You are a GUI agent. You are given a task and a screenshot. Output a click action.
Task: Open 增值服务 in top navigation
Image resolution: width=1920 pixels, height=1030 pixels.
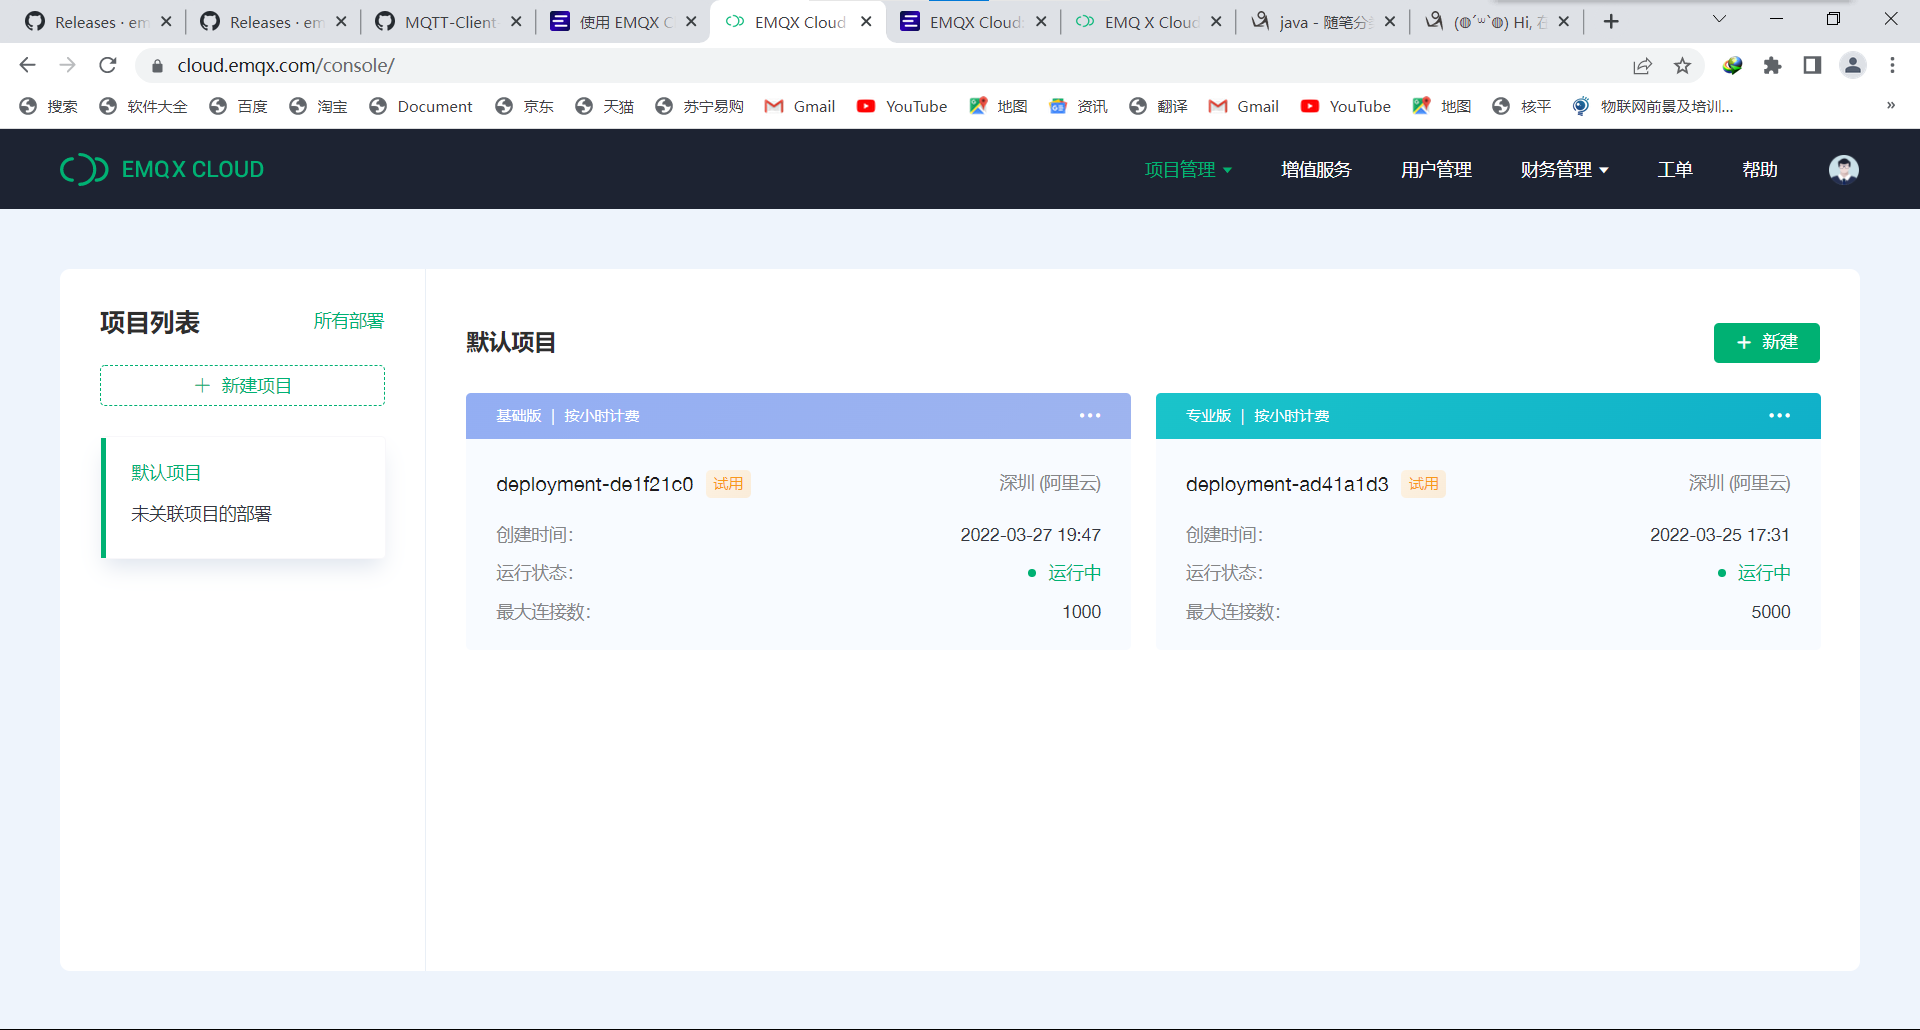(x=1316, y=170)
